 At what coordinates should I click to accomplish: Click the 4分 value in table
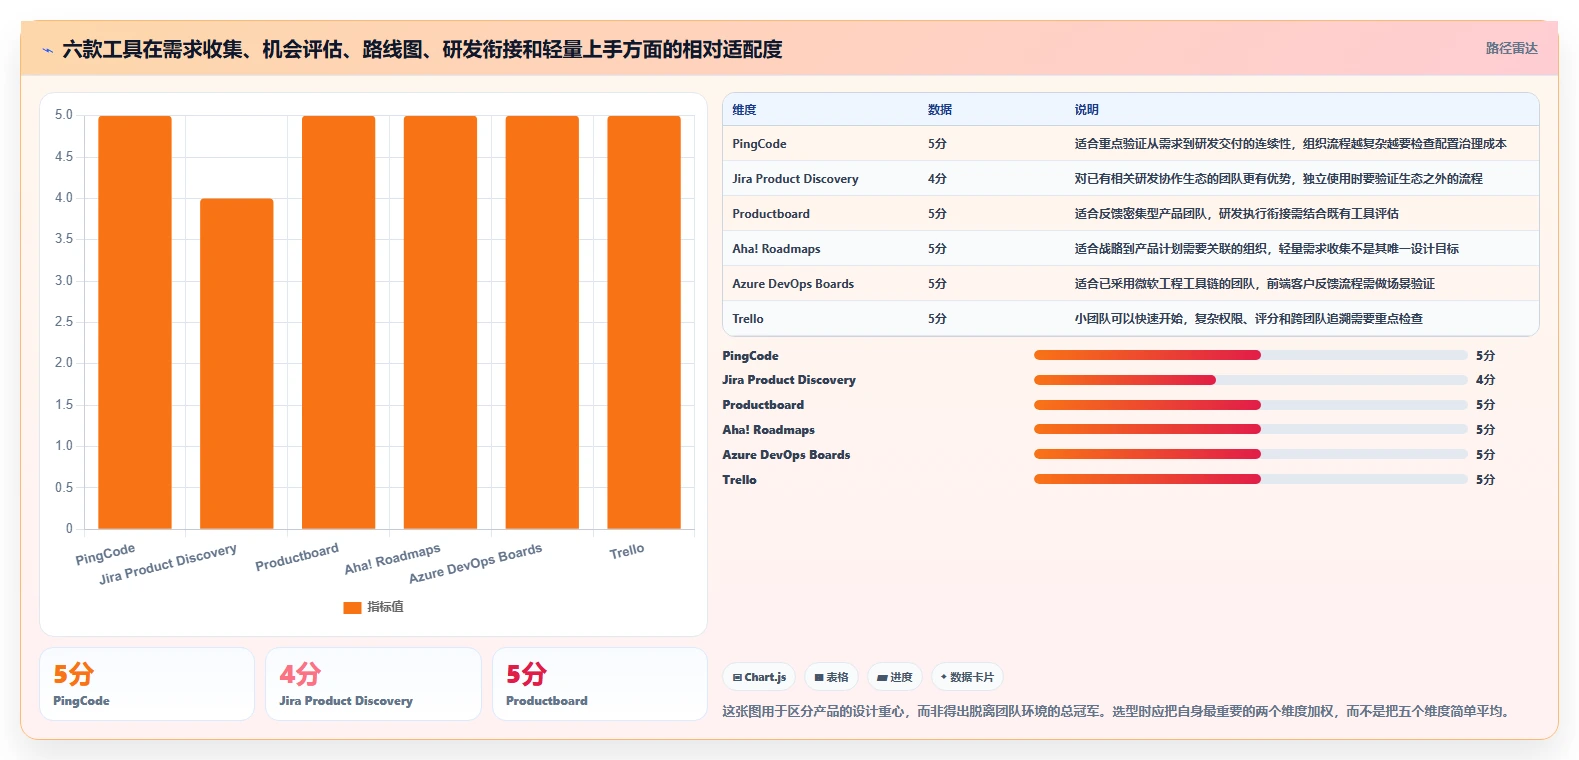tap(937, 179)
